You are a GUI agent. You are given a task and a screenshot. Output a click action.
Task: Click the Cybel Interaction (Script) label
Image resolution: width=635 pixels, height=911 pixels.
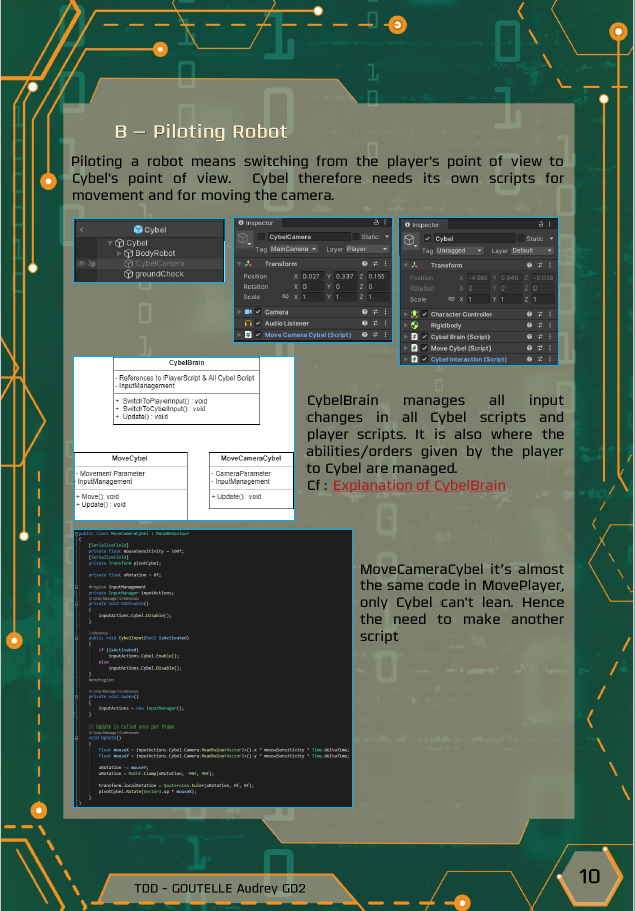pos(468,360)
